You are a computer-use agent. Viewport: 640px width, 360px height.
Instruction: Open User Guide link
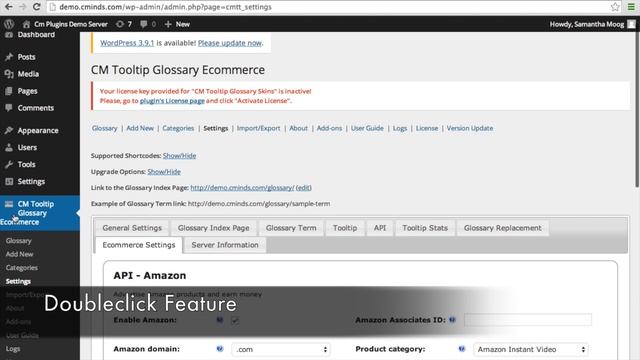[367, 128]
